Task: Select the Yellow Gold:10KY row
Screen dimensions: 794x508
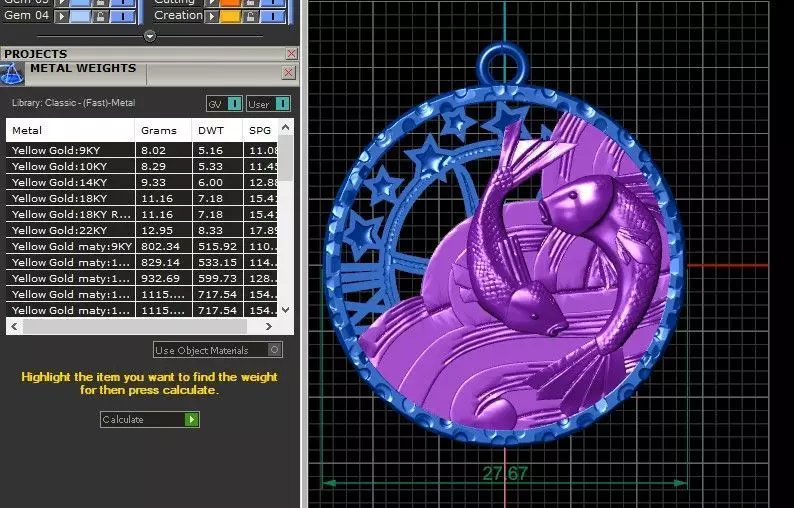Action: tap(142, 166)
